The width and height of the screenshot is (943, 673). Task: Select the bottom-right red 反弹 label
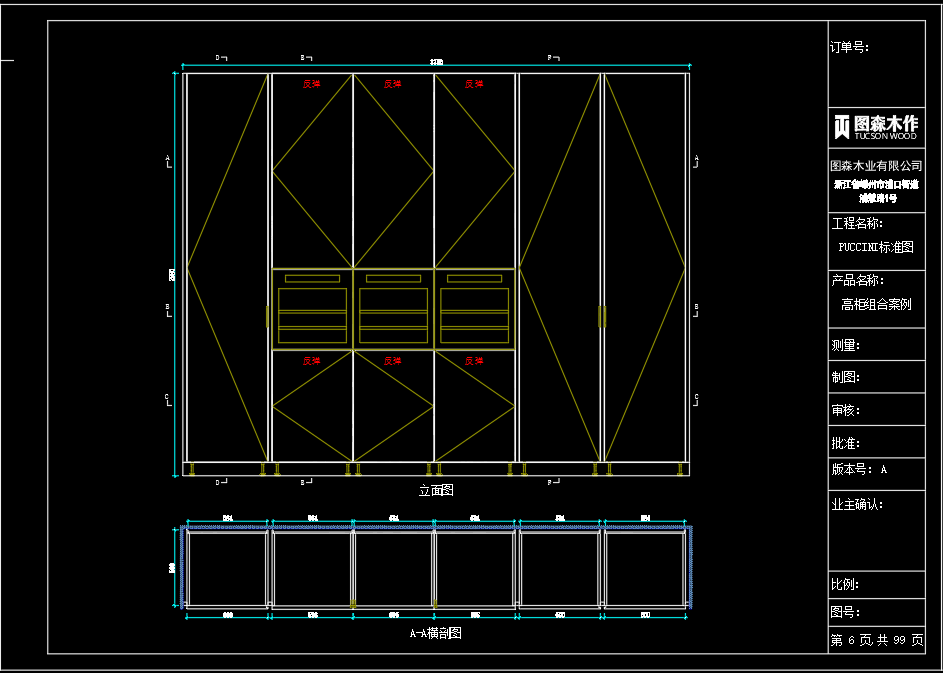coord(474,361)
